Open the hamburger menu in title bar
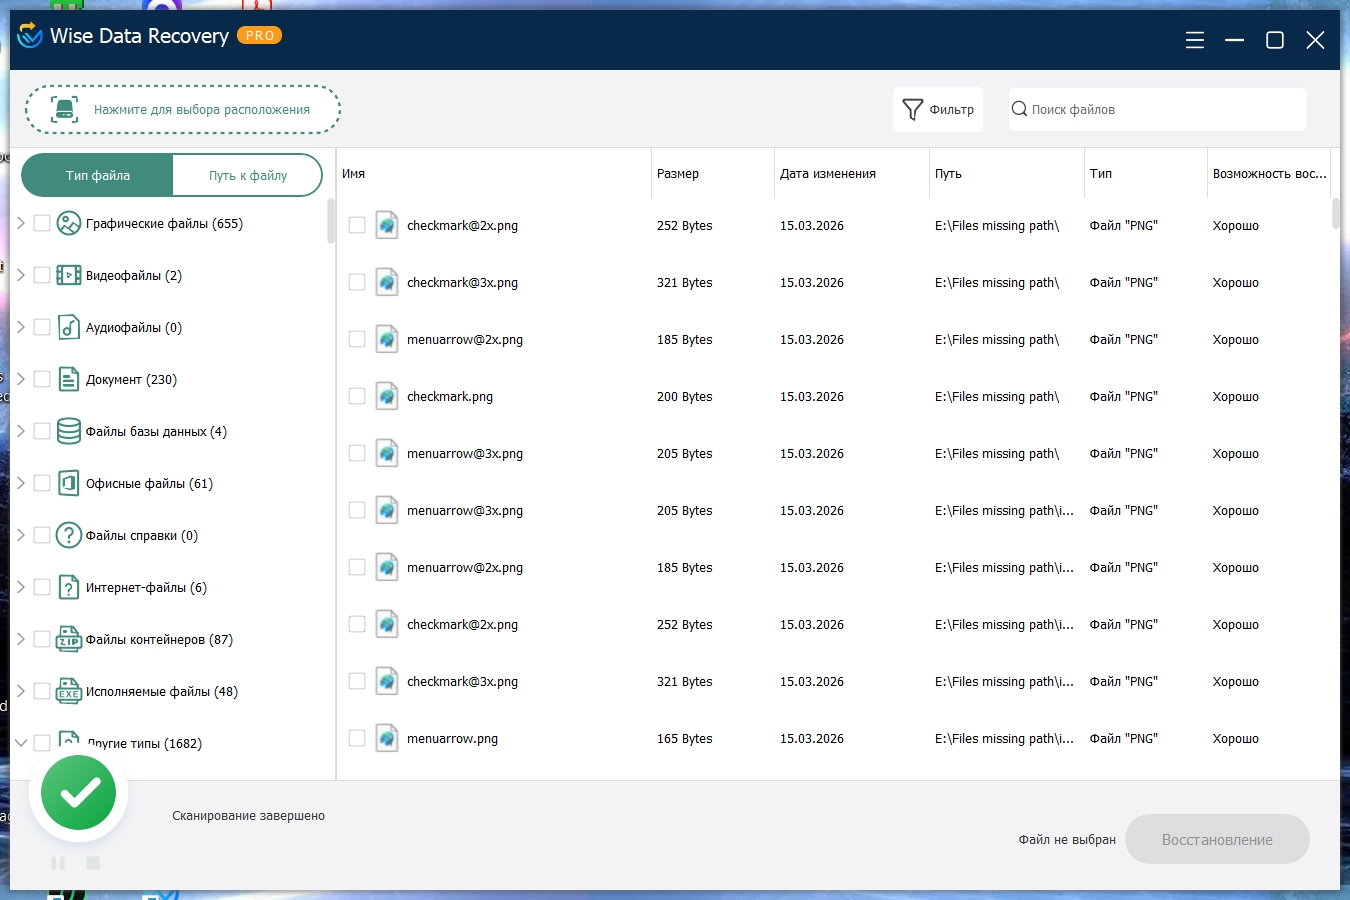1350x900 pixels. click(1194, 40)
